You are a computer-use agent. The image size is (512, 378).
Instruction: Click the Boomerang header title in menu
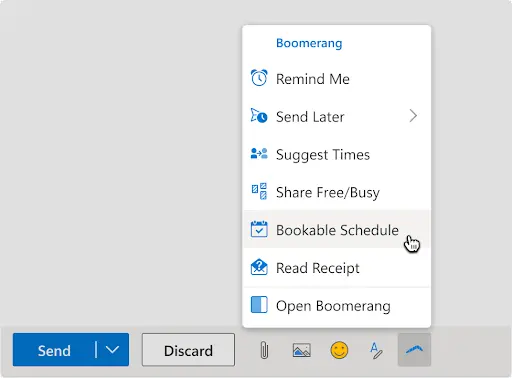point(309,43)
